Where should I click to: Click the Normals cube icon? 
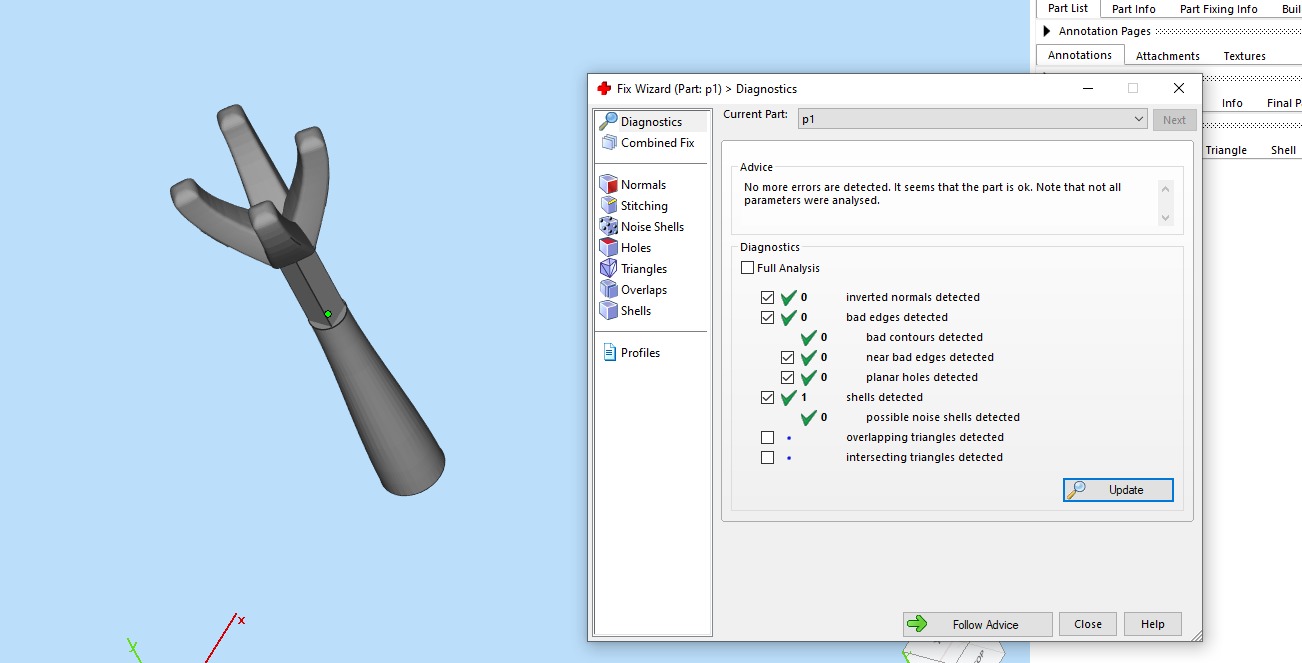tap(608, 184)
